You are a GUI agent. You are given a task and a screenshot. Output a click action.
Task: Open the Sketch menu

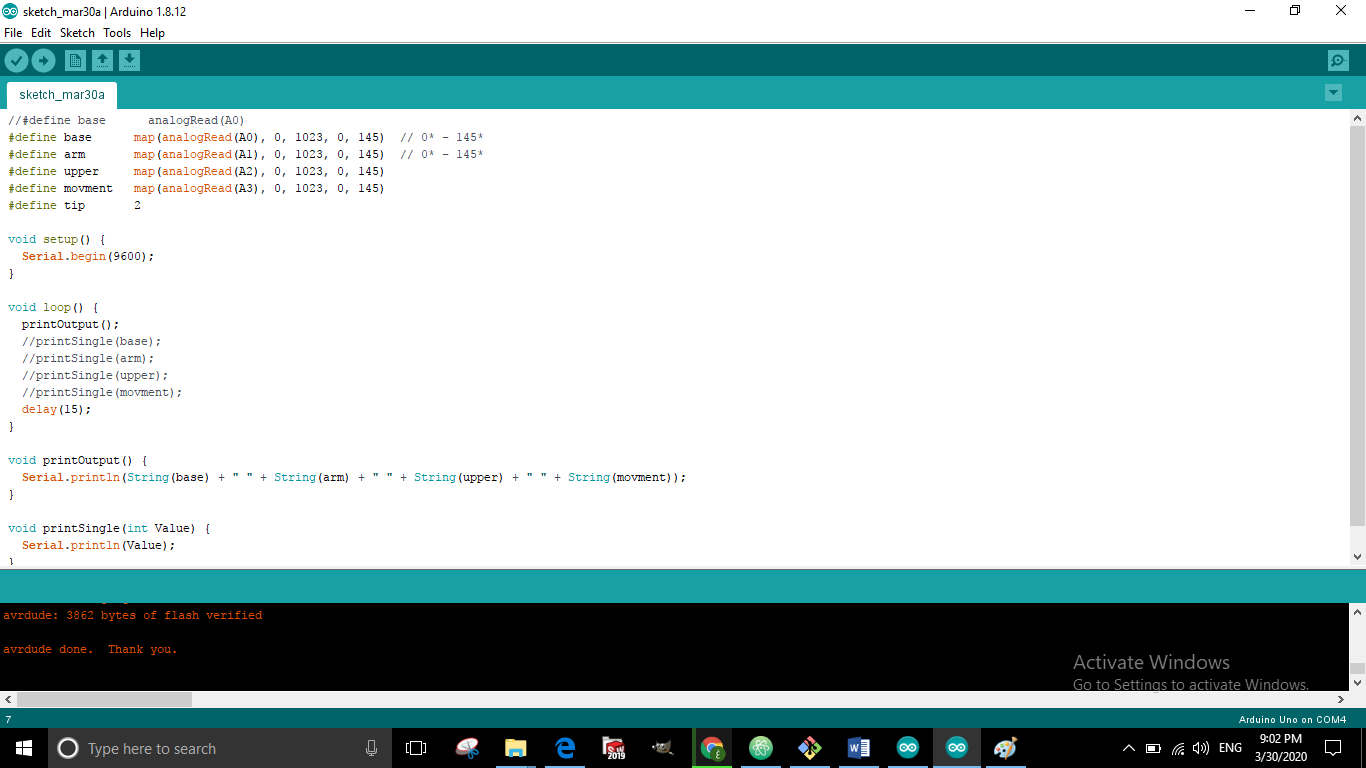(x=77, y=33)
